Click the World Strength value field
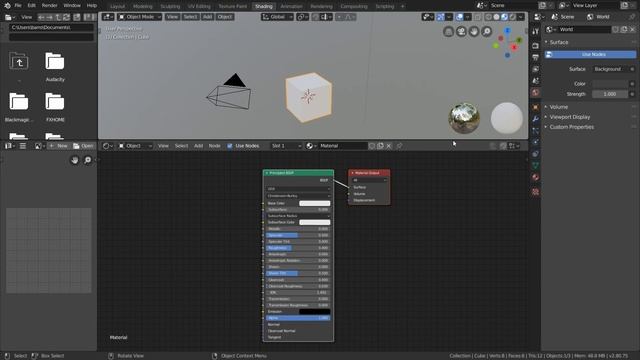Screen dimensions: 640x360 pos(610,94)
